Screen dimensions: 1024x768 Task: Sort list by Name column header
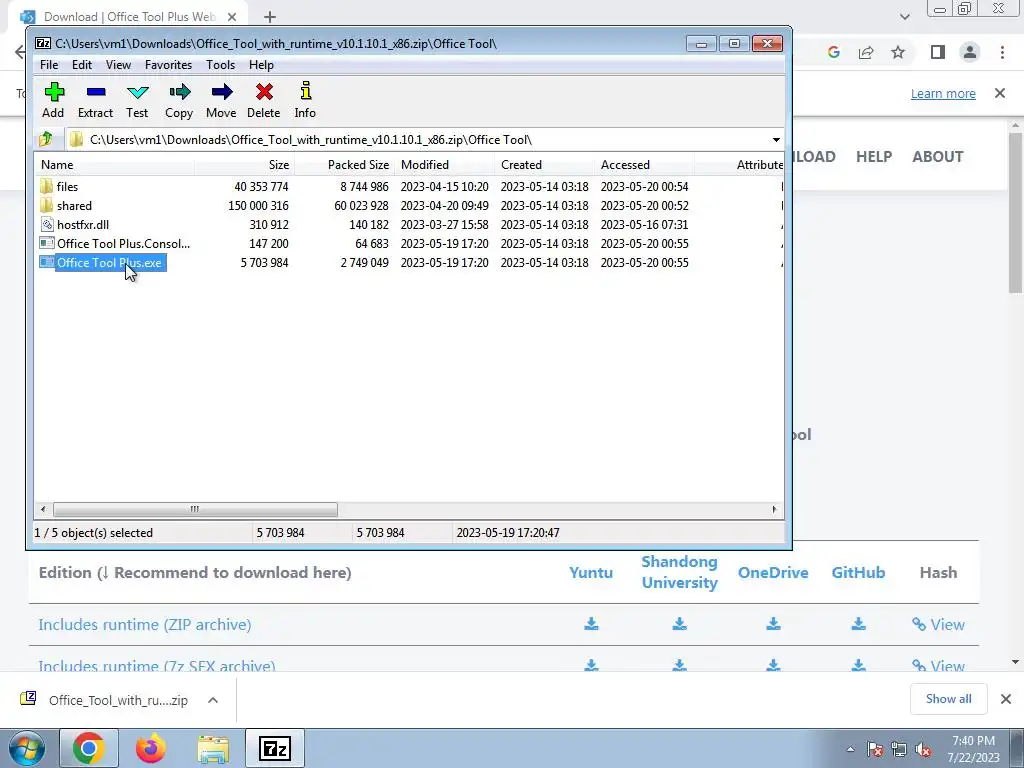coord(114,165)
